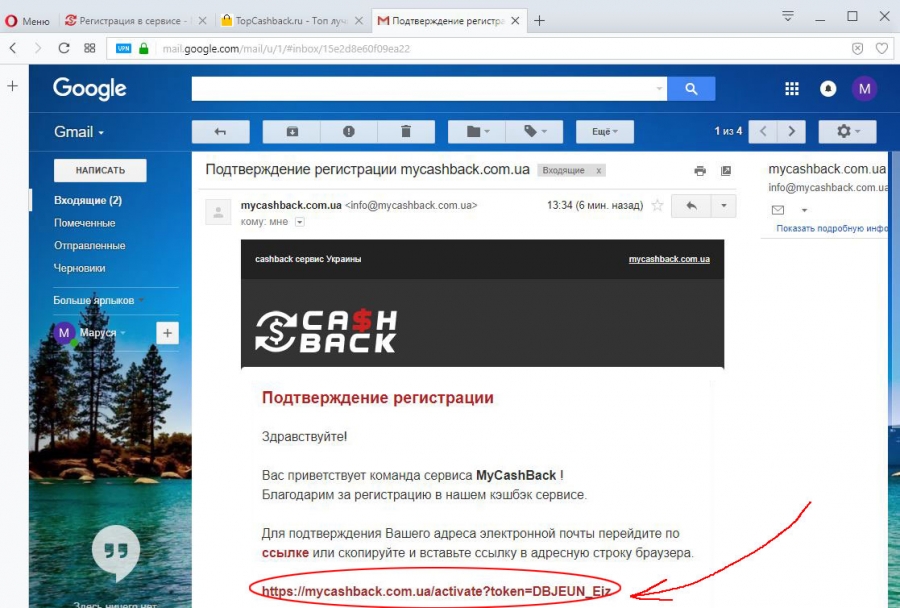Open the ad blocker shield icon

tap(857, 49)
